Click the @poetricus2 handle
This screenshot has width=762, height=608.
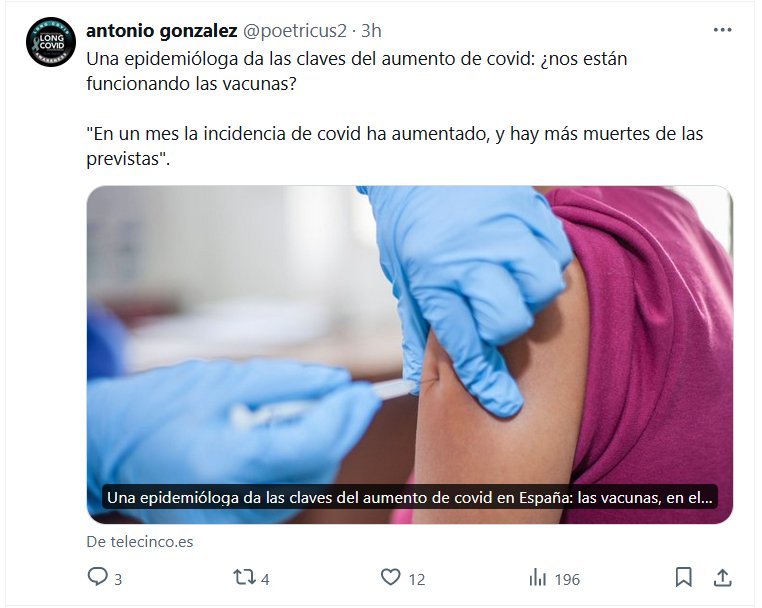pos(294,31)
